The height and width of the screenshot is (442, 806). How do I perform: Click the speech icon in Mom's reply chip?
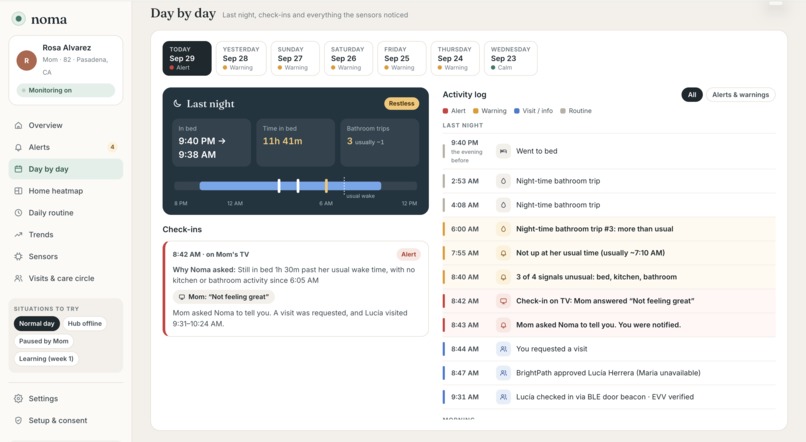pyautogui.click(x=181, y=297)
